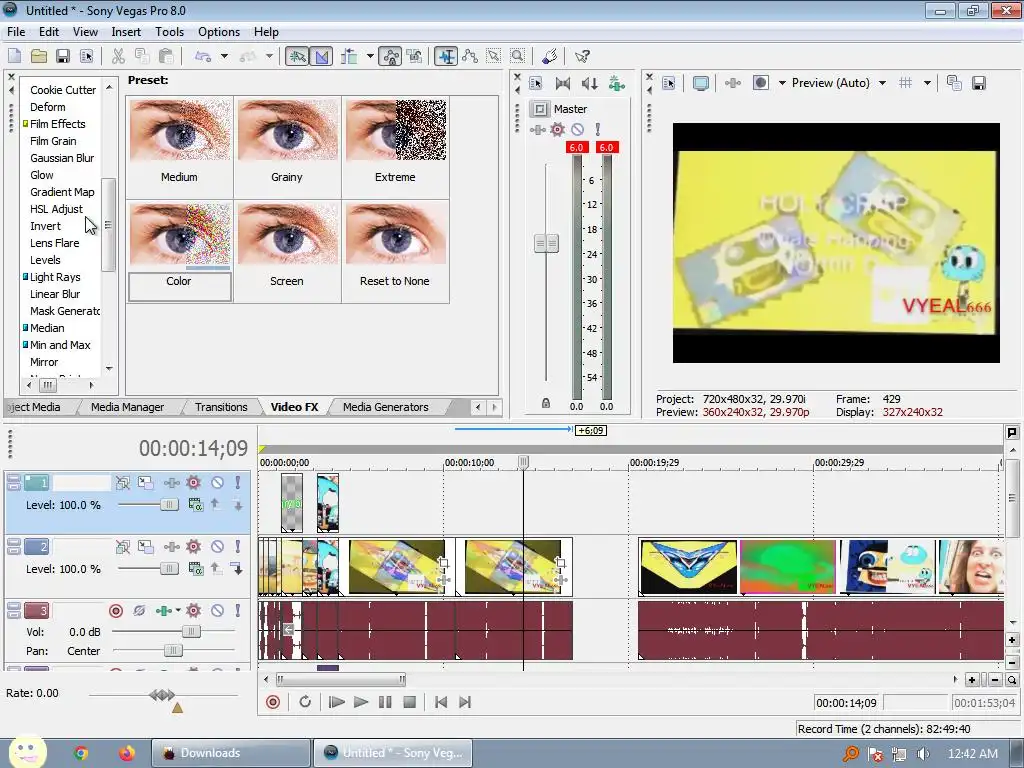Select the Film Grain effect in list
The width and height of the screenshot is (1024, 768).
53,140
